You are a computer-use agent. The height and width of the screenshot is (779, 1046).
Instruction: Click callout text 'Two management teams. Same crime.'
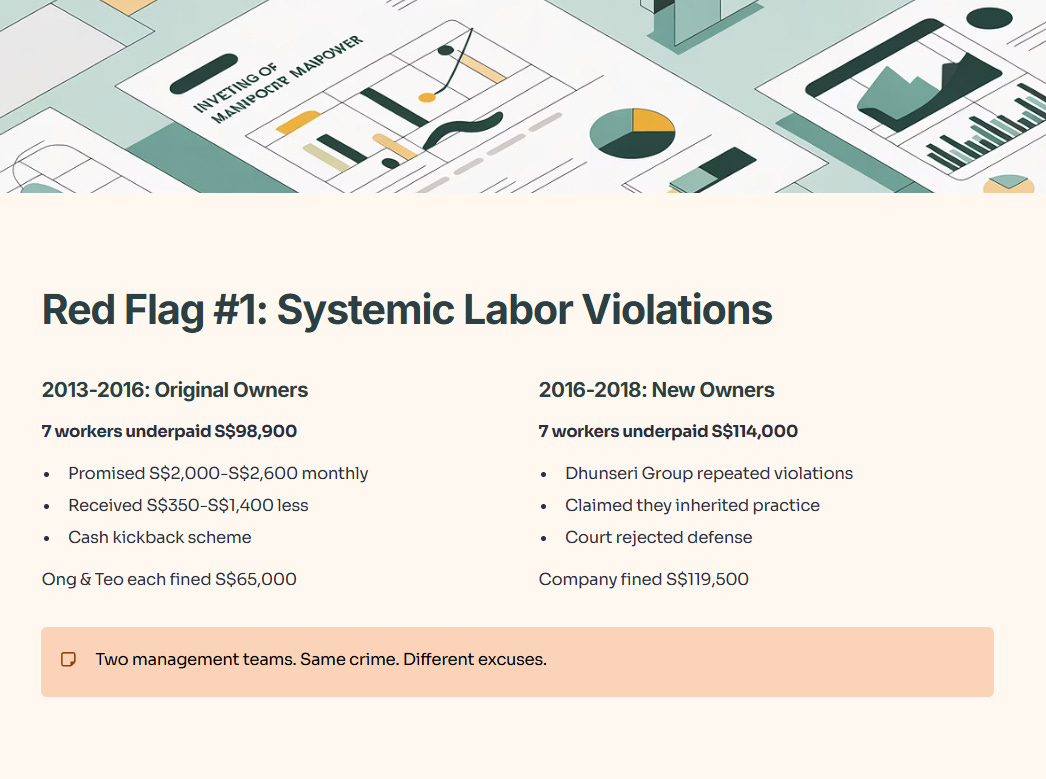(247, 660)
